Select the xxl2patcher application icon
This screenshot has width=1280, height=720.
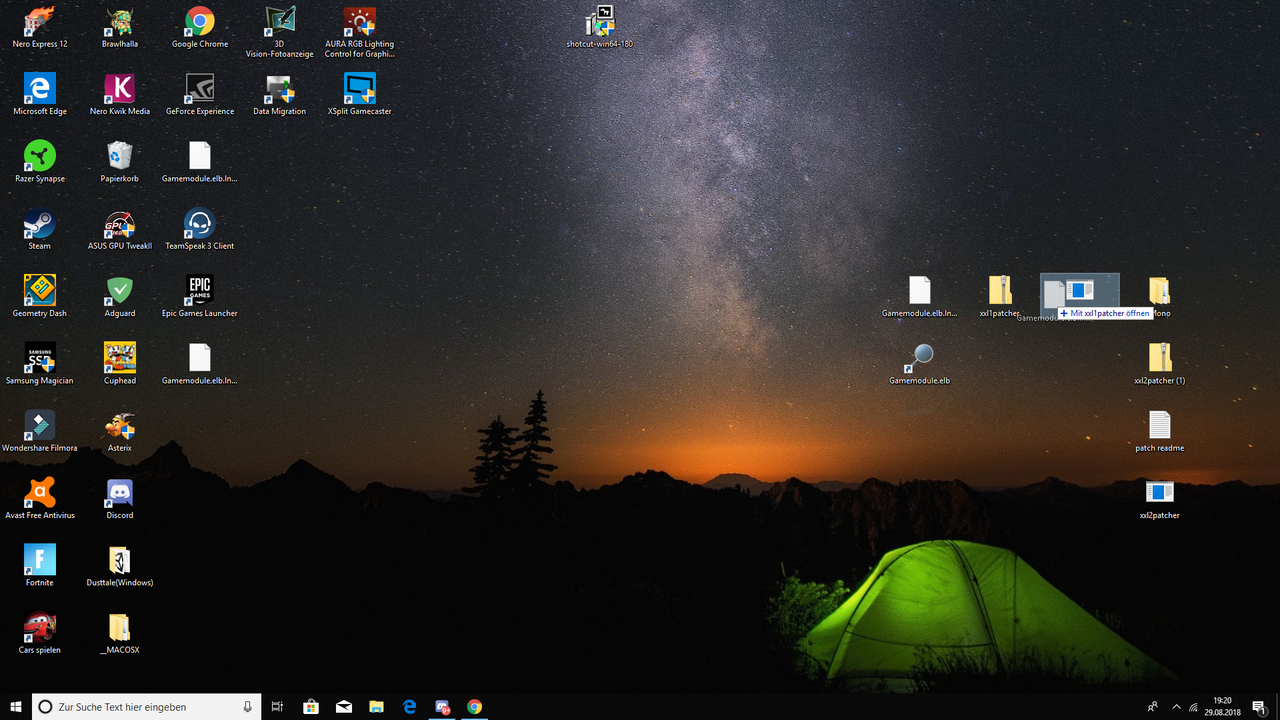tap(1160, 498)
